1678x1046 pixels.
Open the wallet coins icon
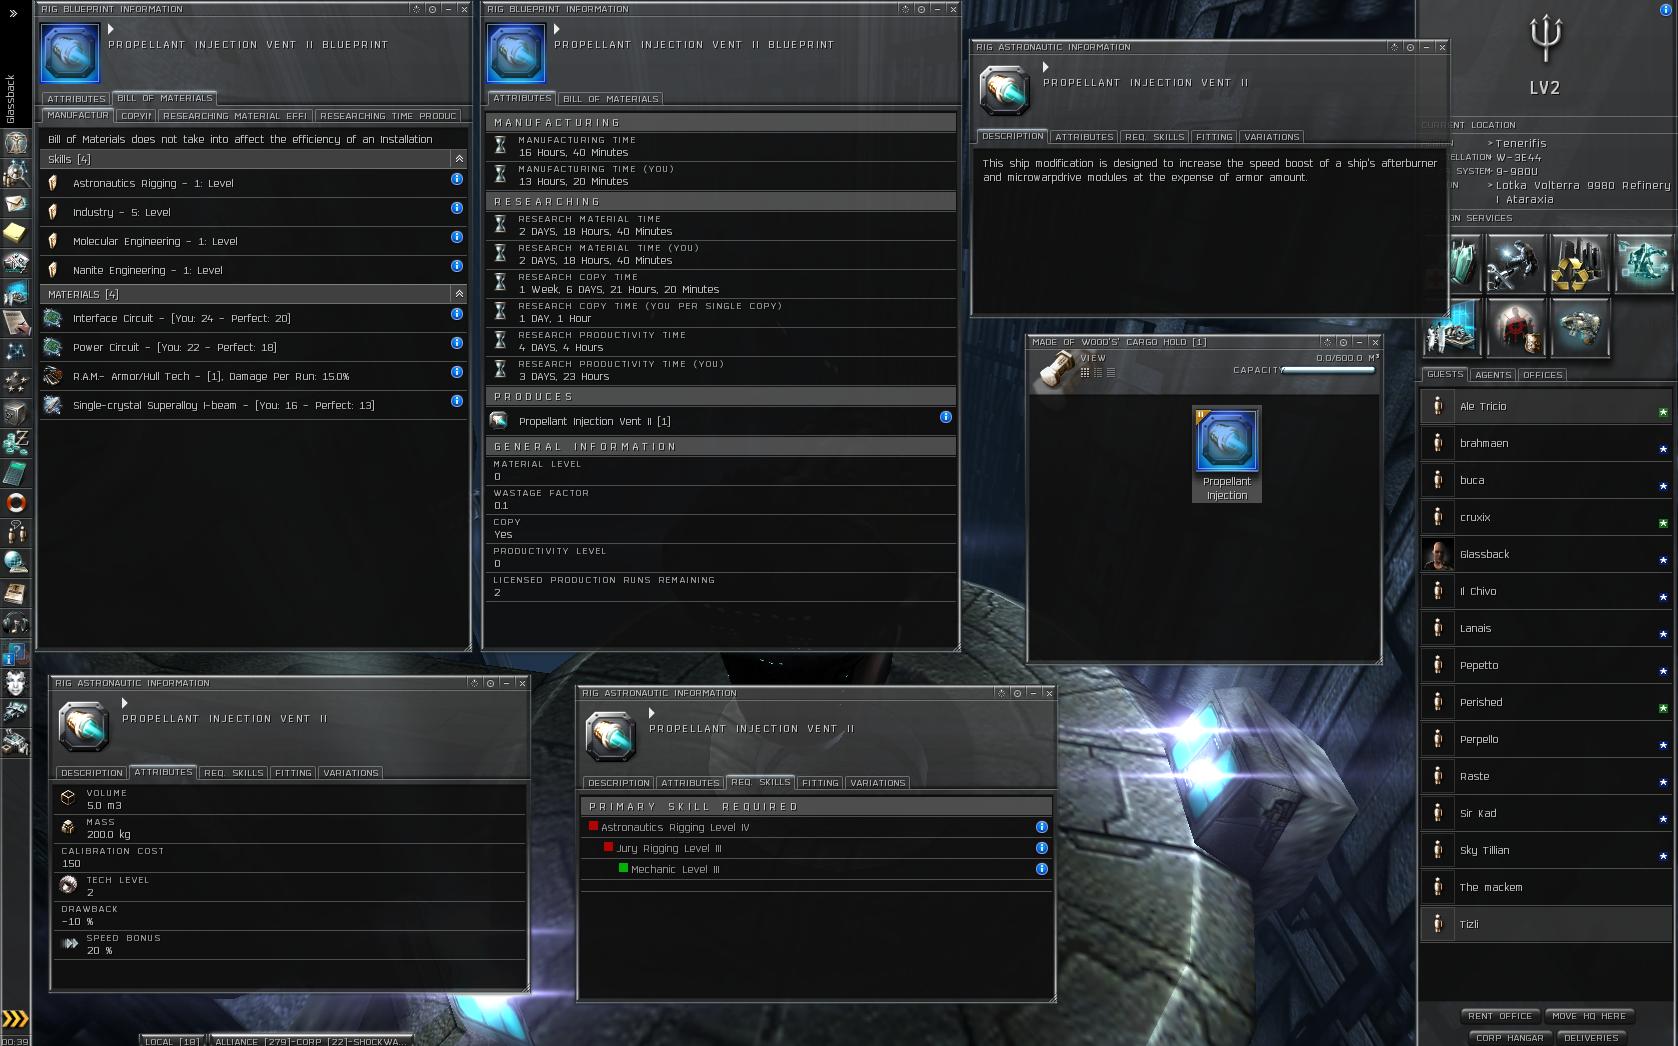(15, 442)
